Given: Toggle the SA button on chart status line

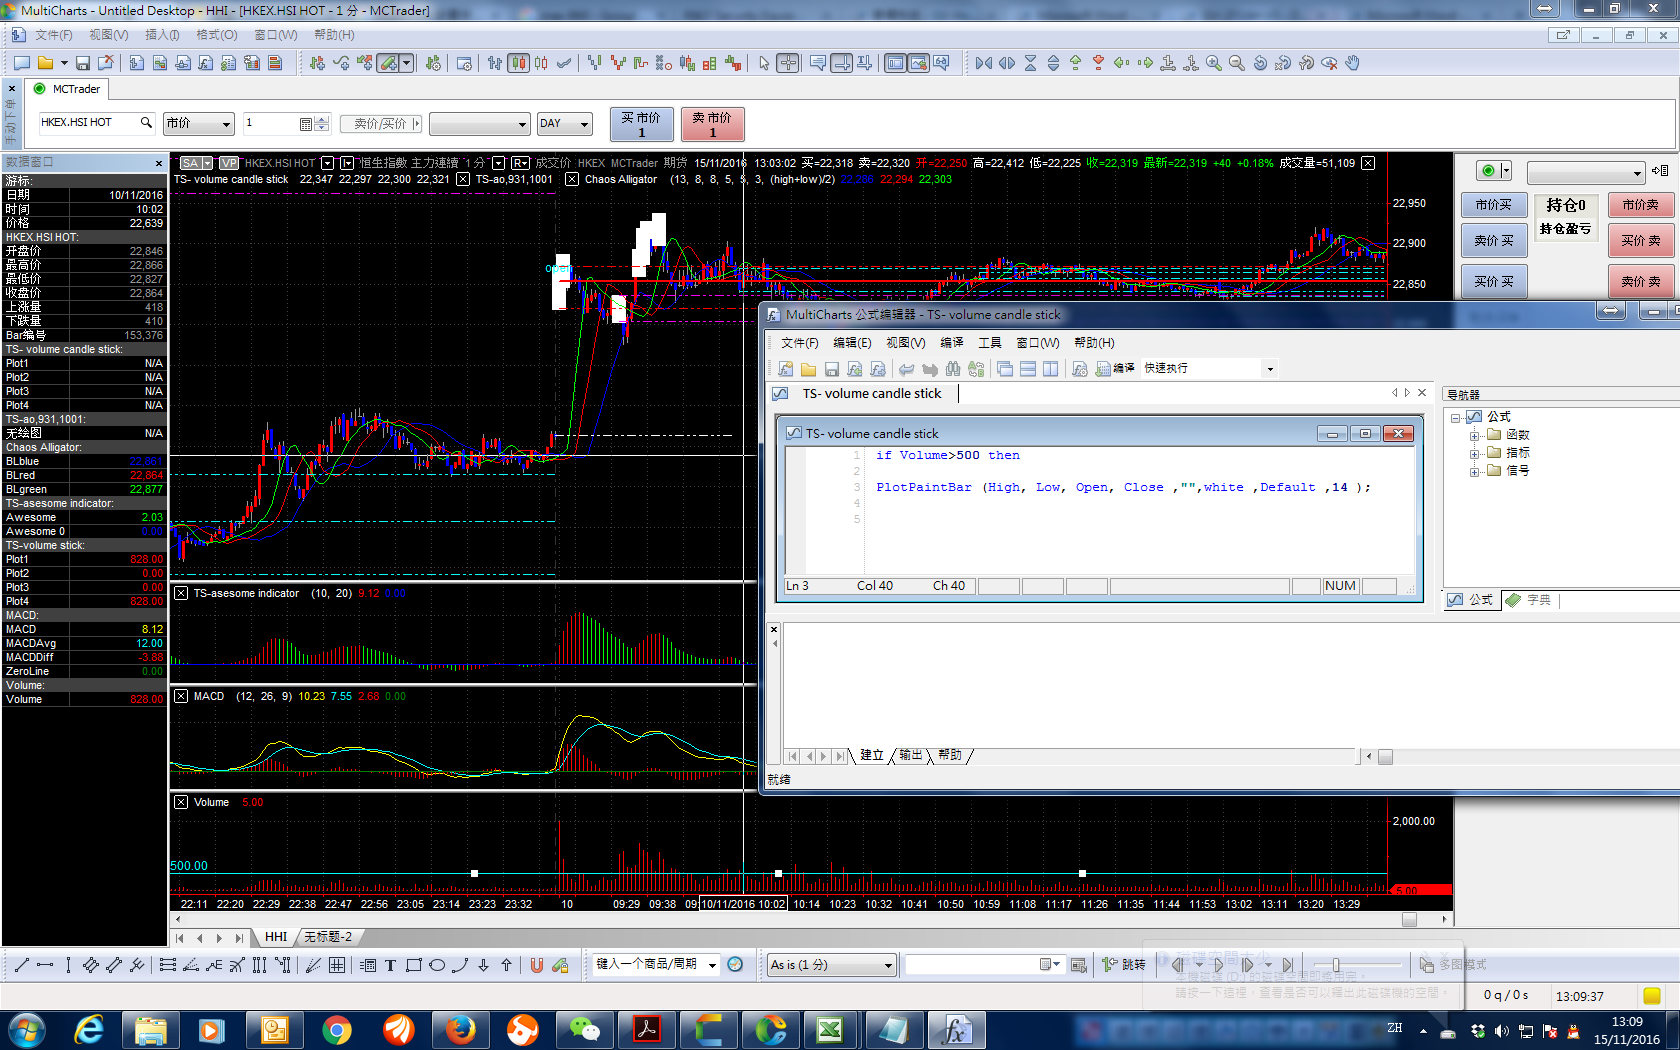Looking at the screenshot, I should (190, 163).
